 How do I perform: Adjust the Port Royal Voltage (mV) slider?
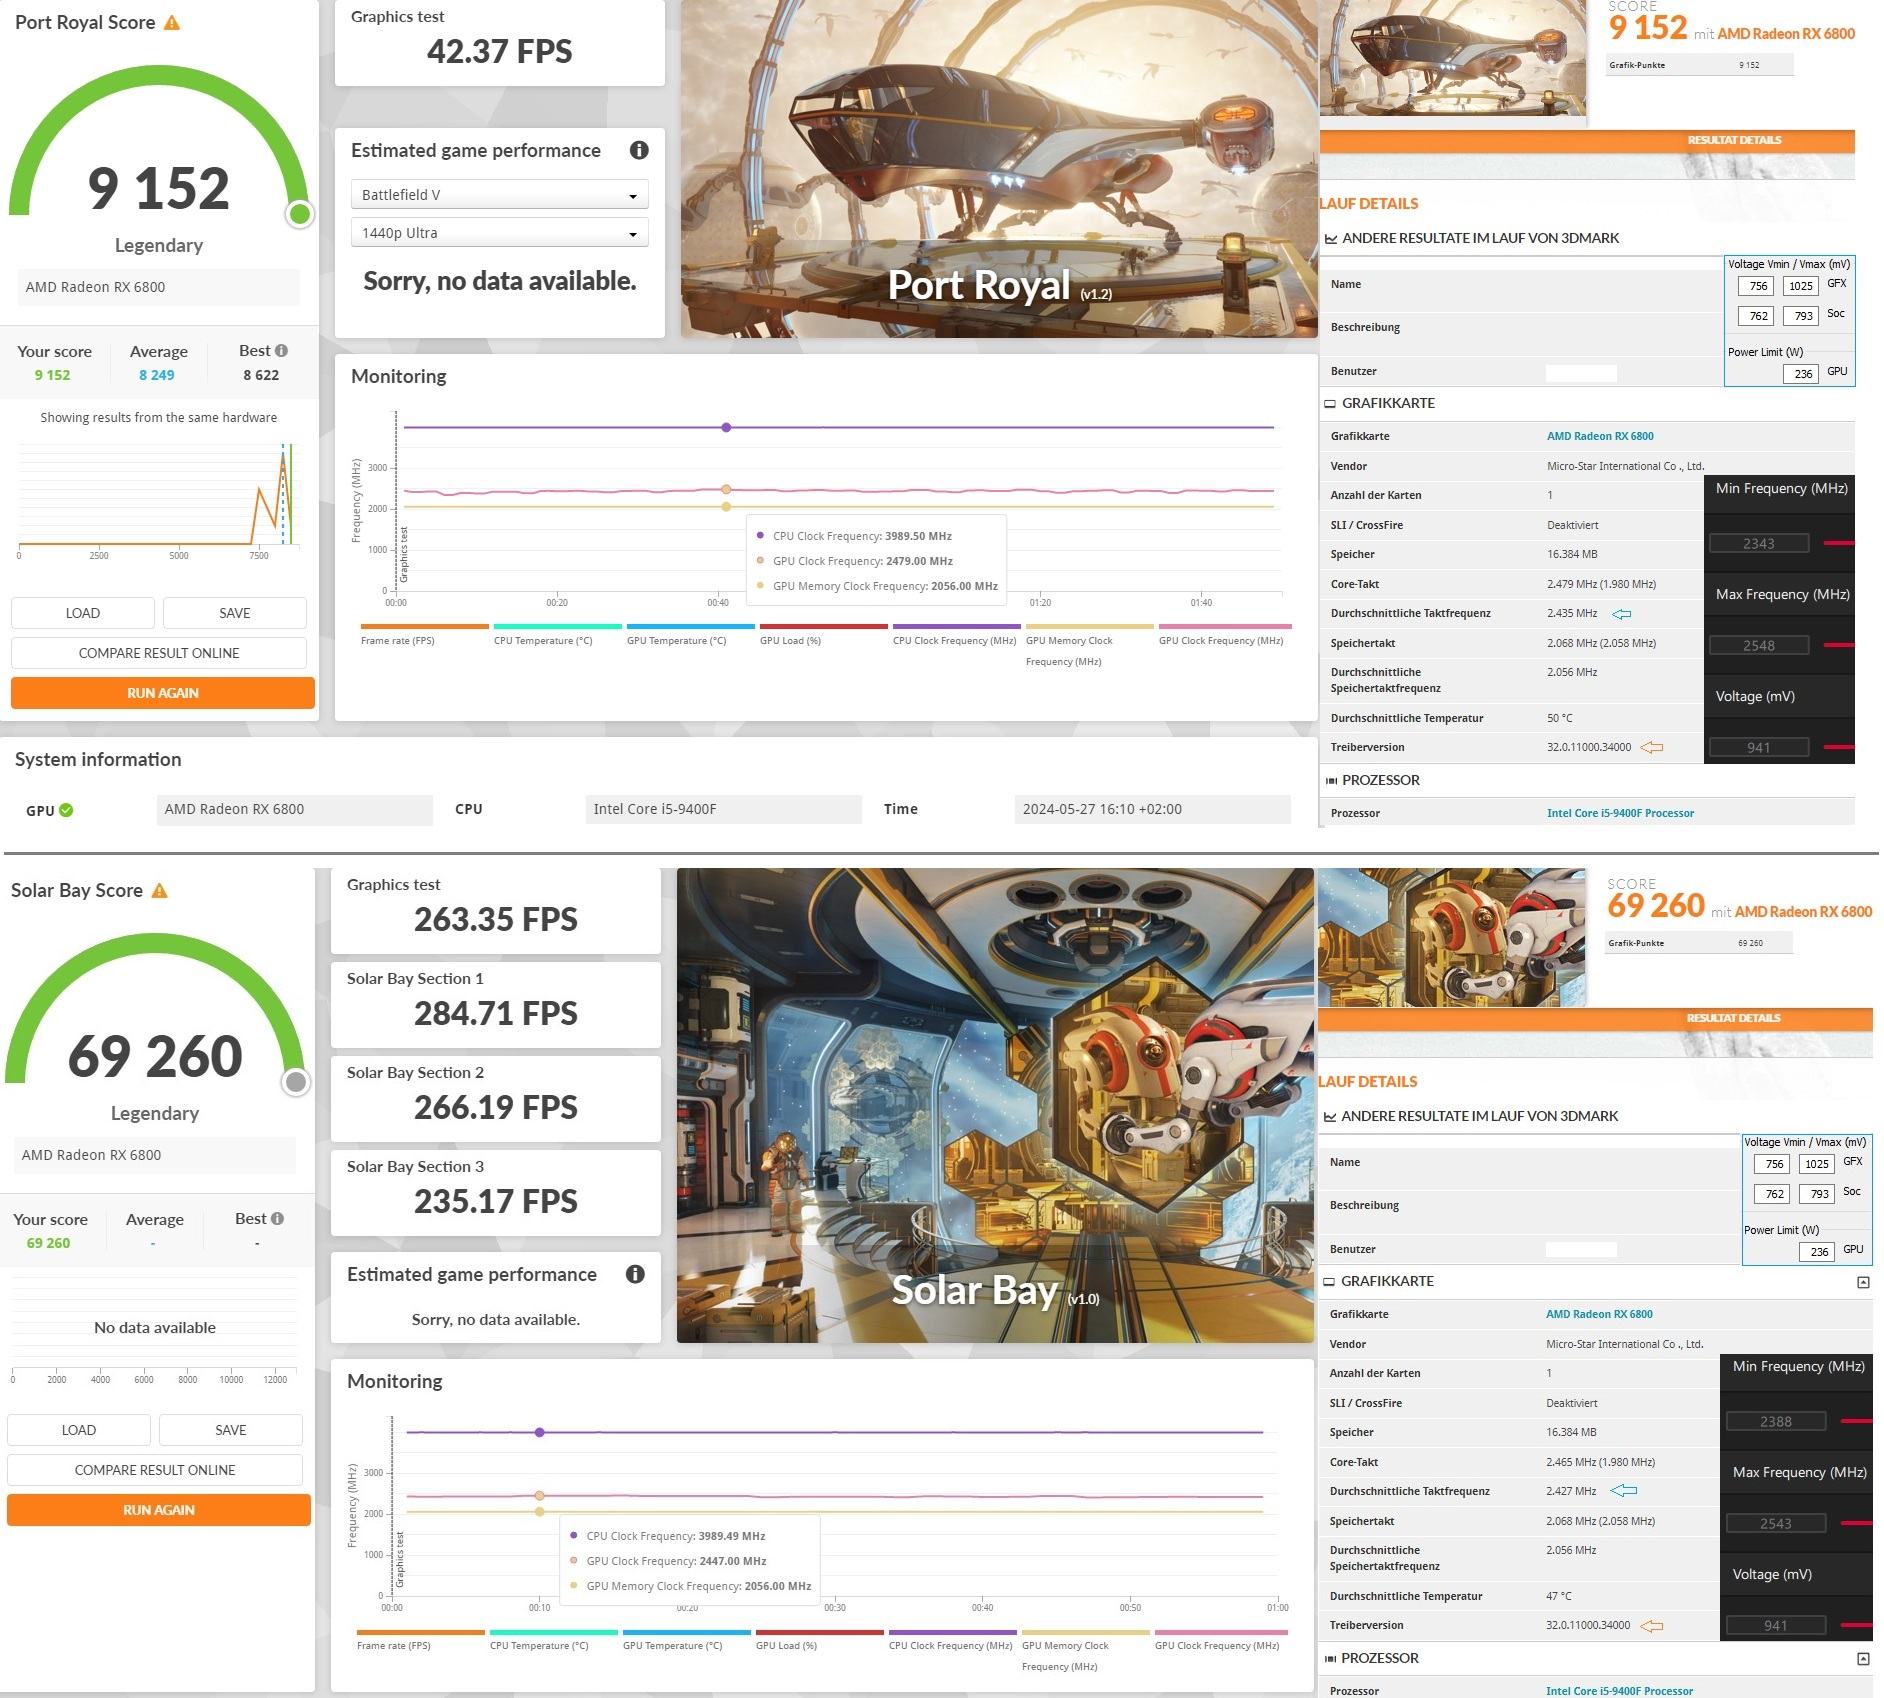click(x=1839, y=747)
